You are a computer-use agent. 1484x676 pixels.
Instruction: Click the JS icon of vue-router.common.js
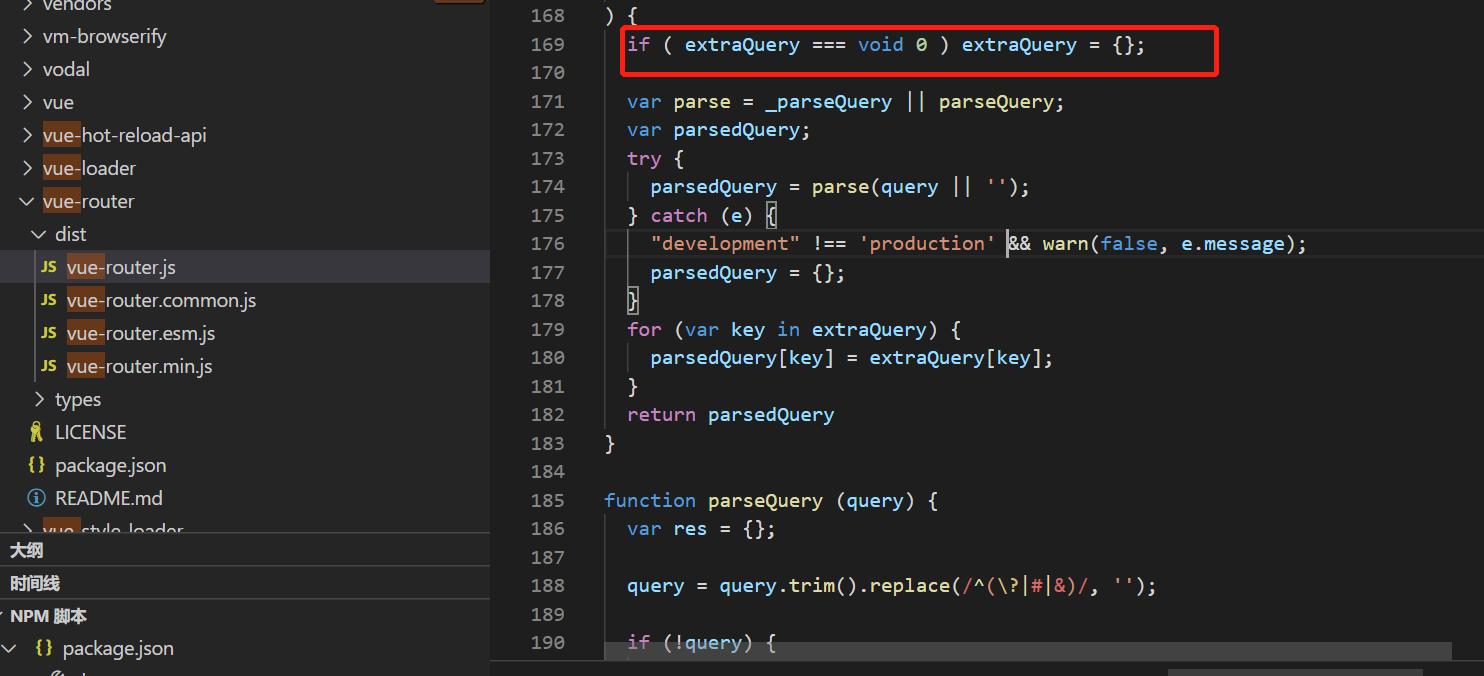coord(48,301)
